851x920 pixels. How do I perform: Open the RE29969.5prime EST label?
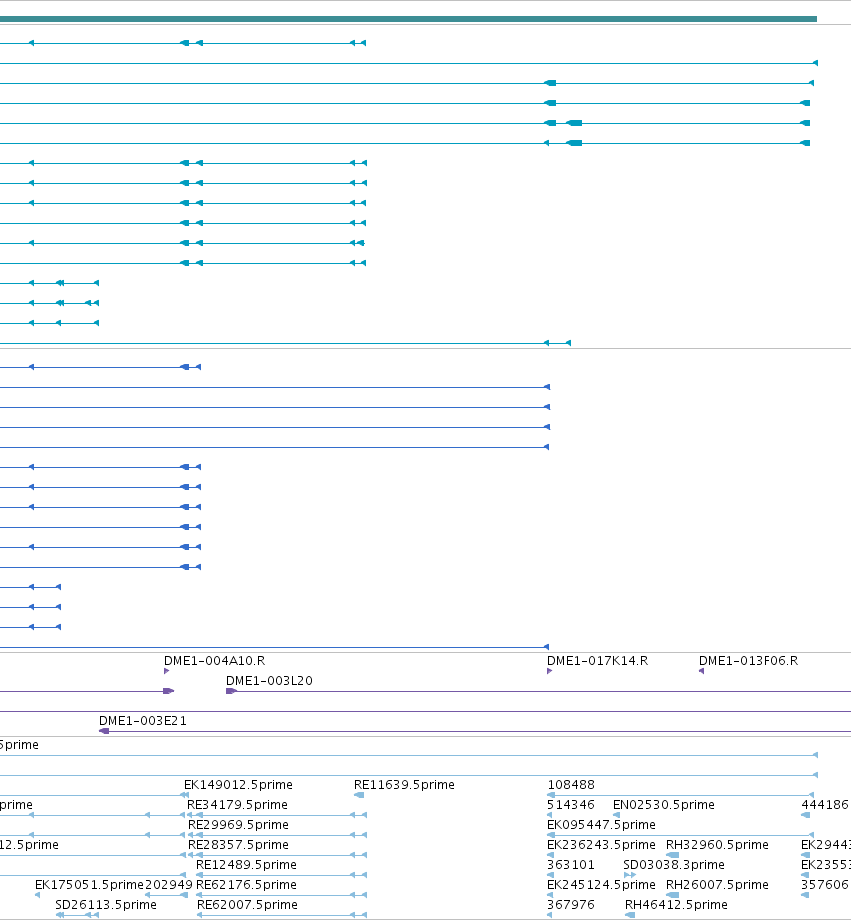click(238, 824)
